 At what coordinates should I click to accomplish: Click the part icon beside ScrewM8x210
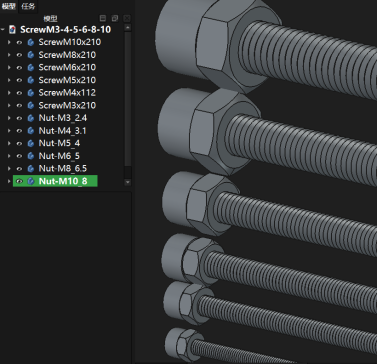(x=31, y=55)
